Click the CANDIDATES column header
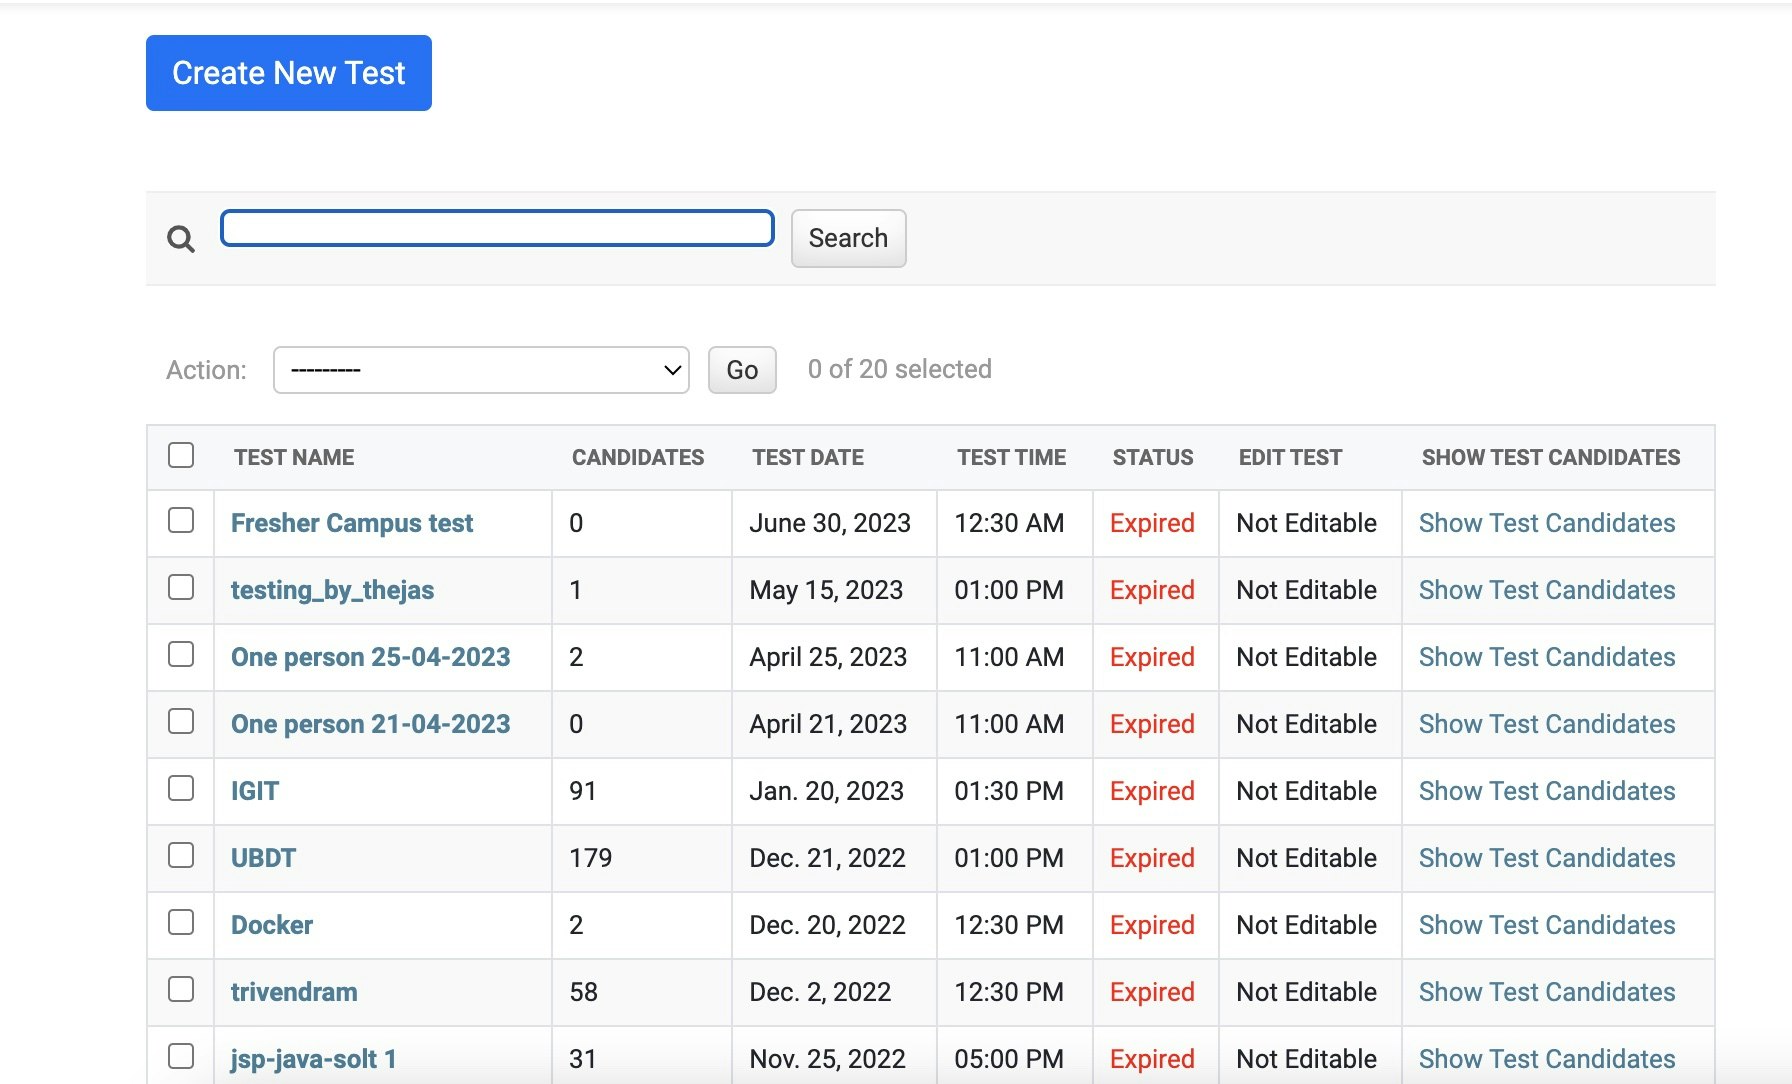1792x1084 pixels. 638,457
